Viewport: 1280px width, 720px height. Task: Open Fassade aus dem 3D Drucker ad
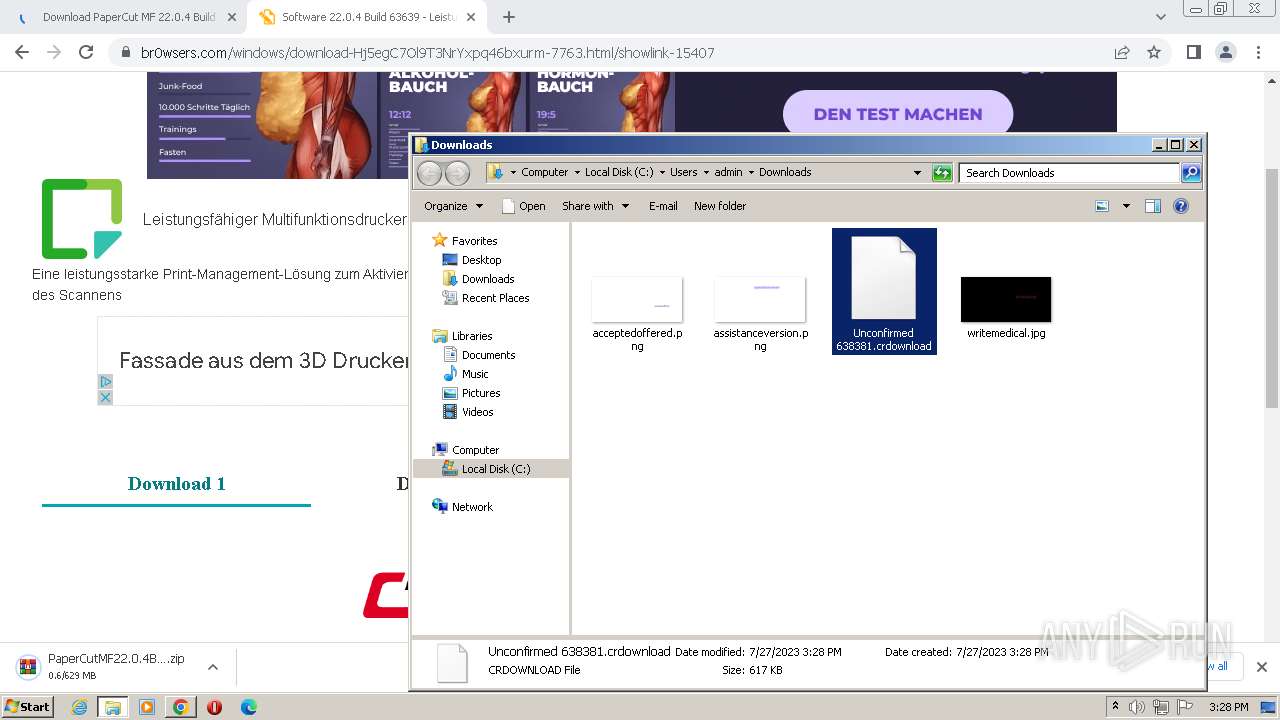click(x=264, y=361)
